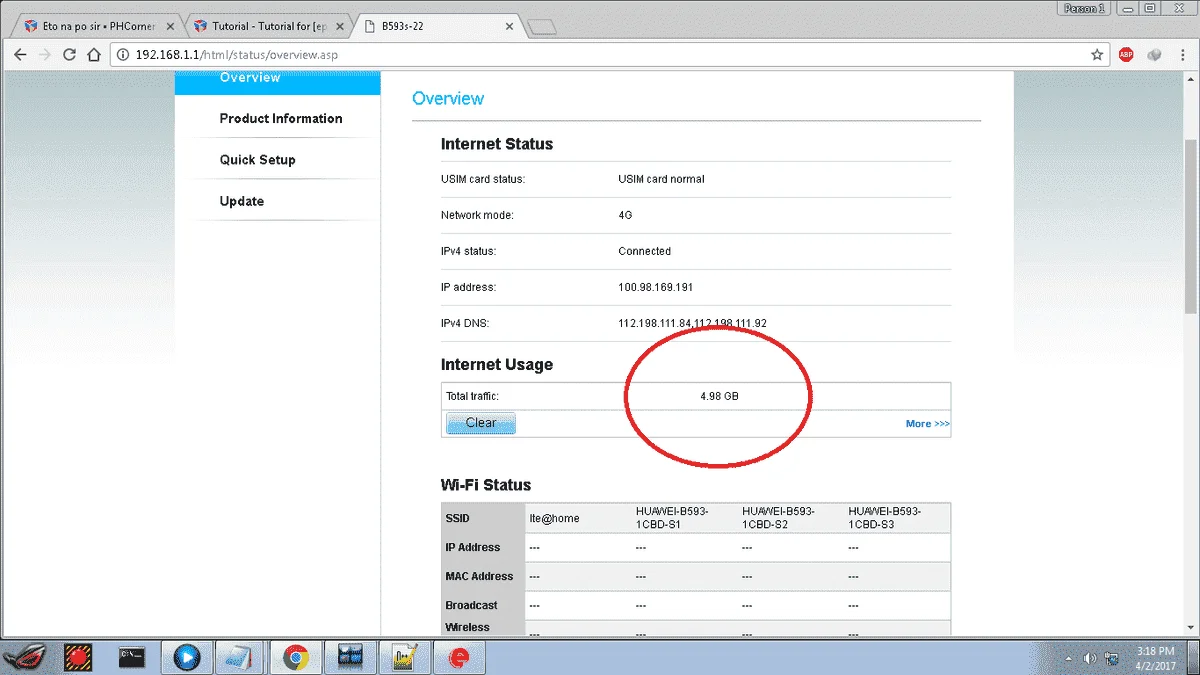Open the 'More >>>' internet usage link
The height and width of the screenshot is (675, 1200).
(927, 424)
